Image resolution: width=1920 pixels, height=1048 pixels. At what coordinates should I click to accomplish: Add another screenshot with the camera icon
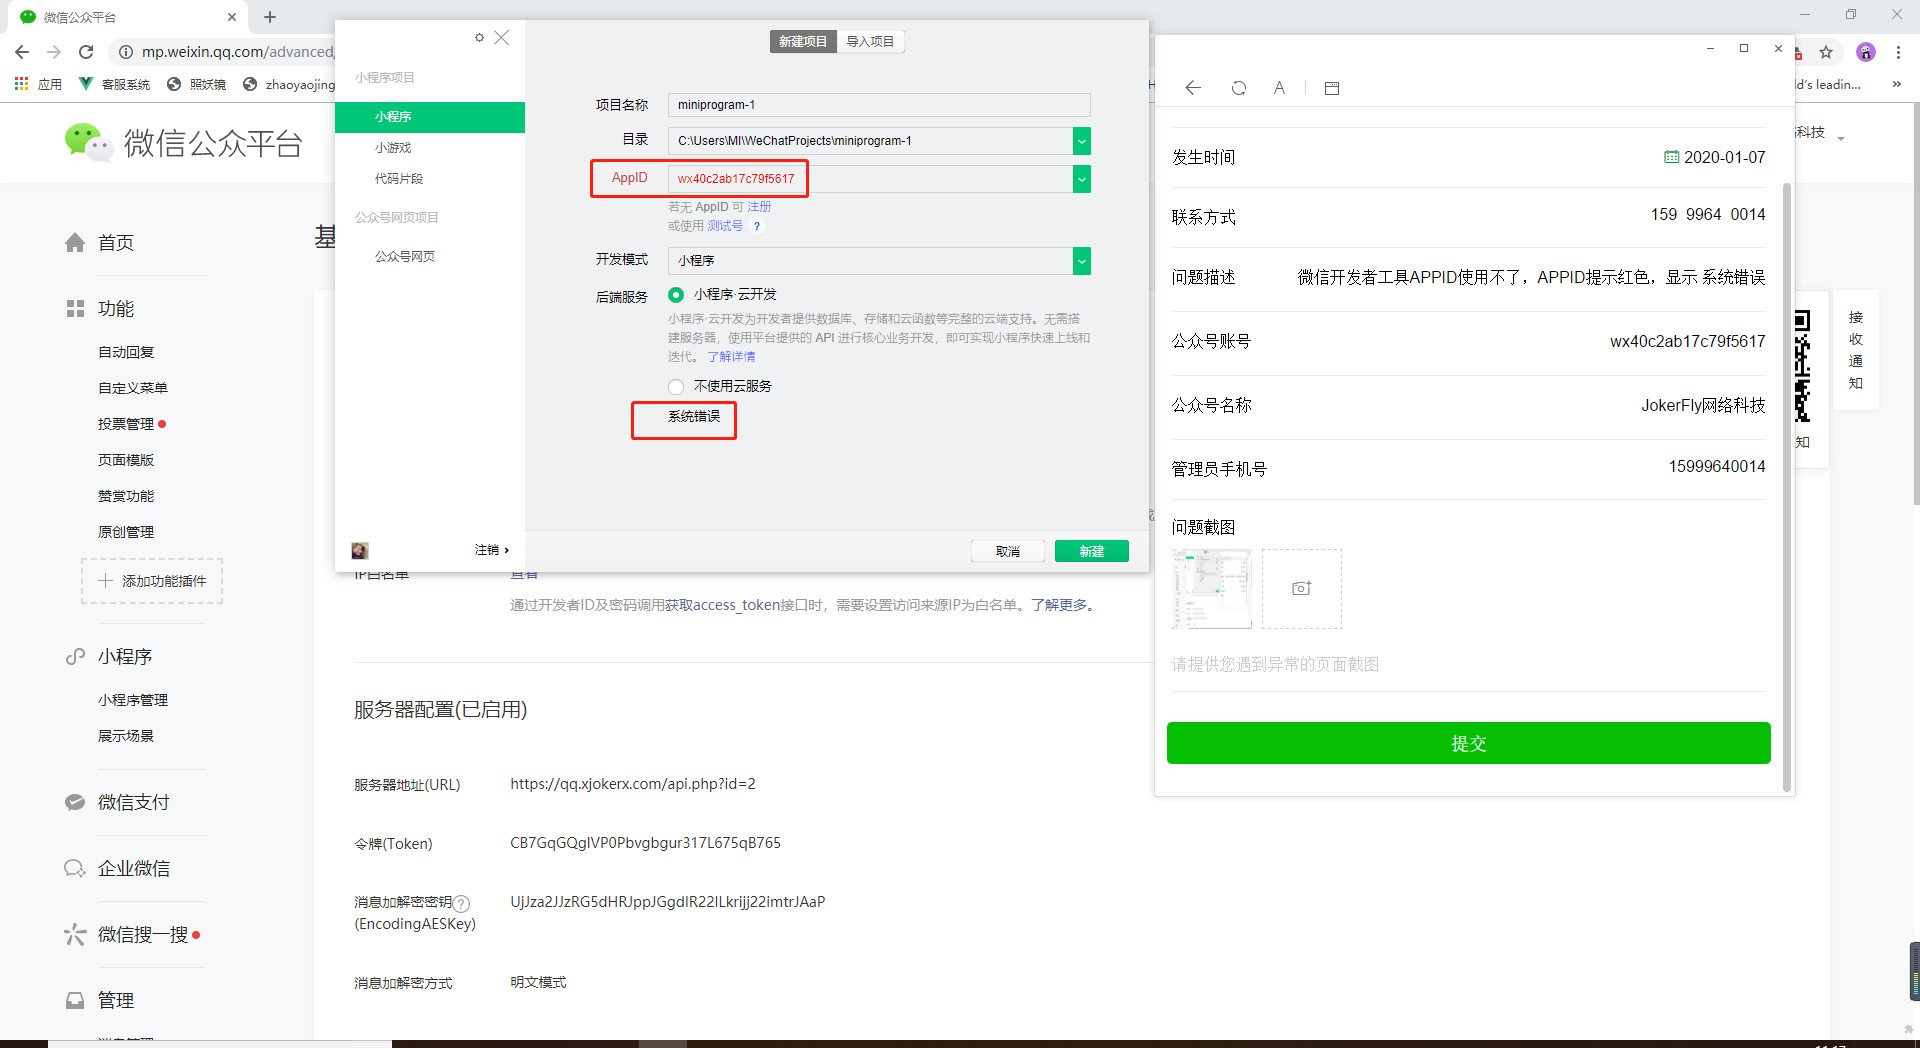coord(1302,589)
